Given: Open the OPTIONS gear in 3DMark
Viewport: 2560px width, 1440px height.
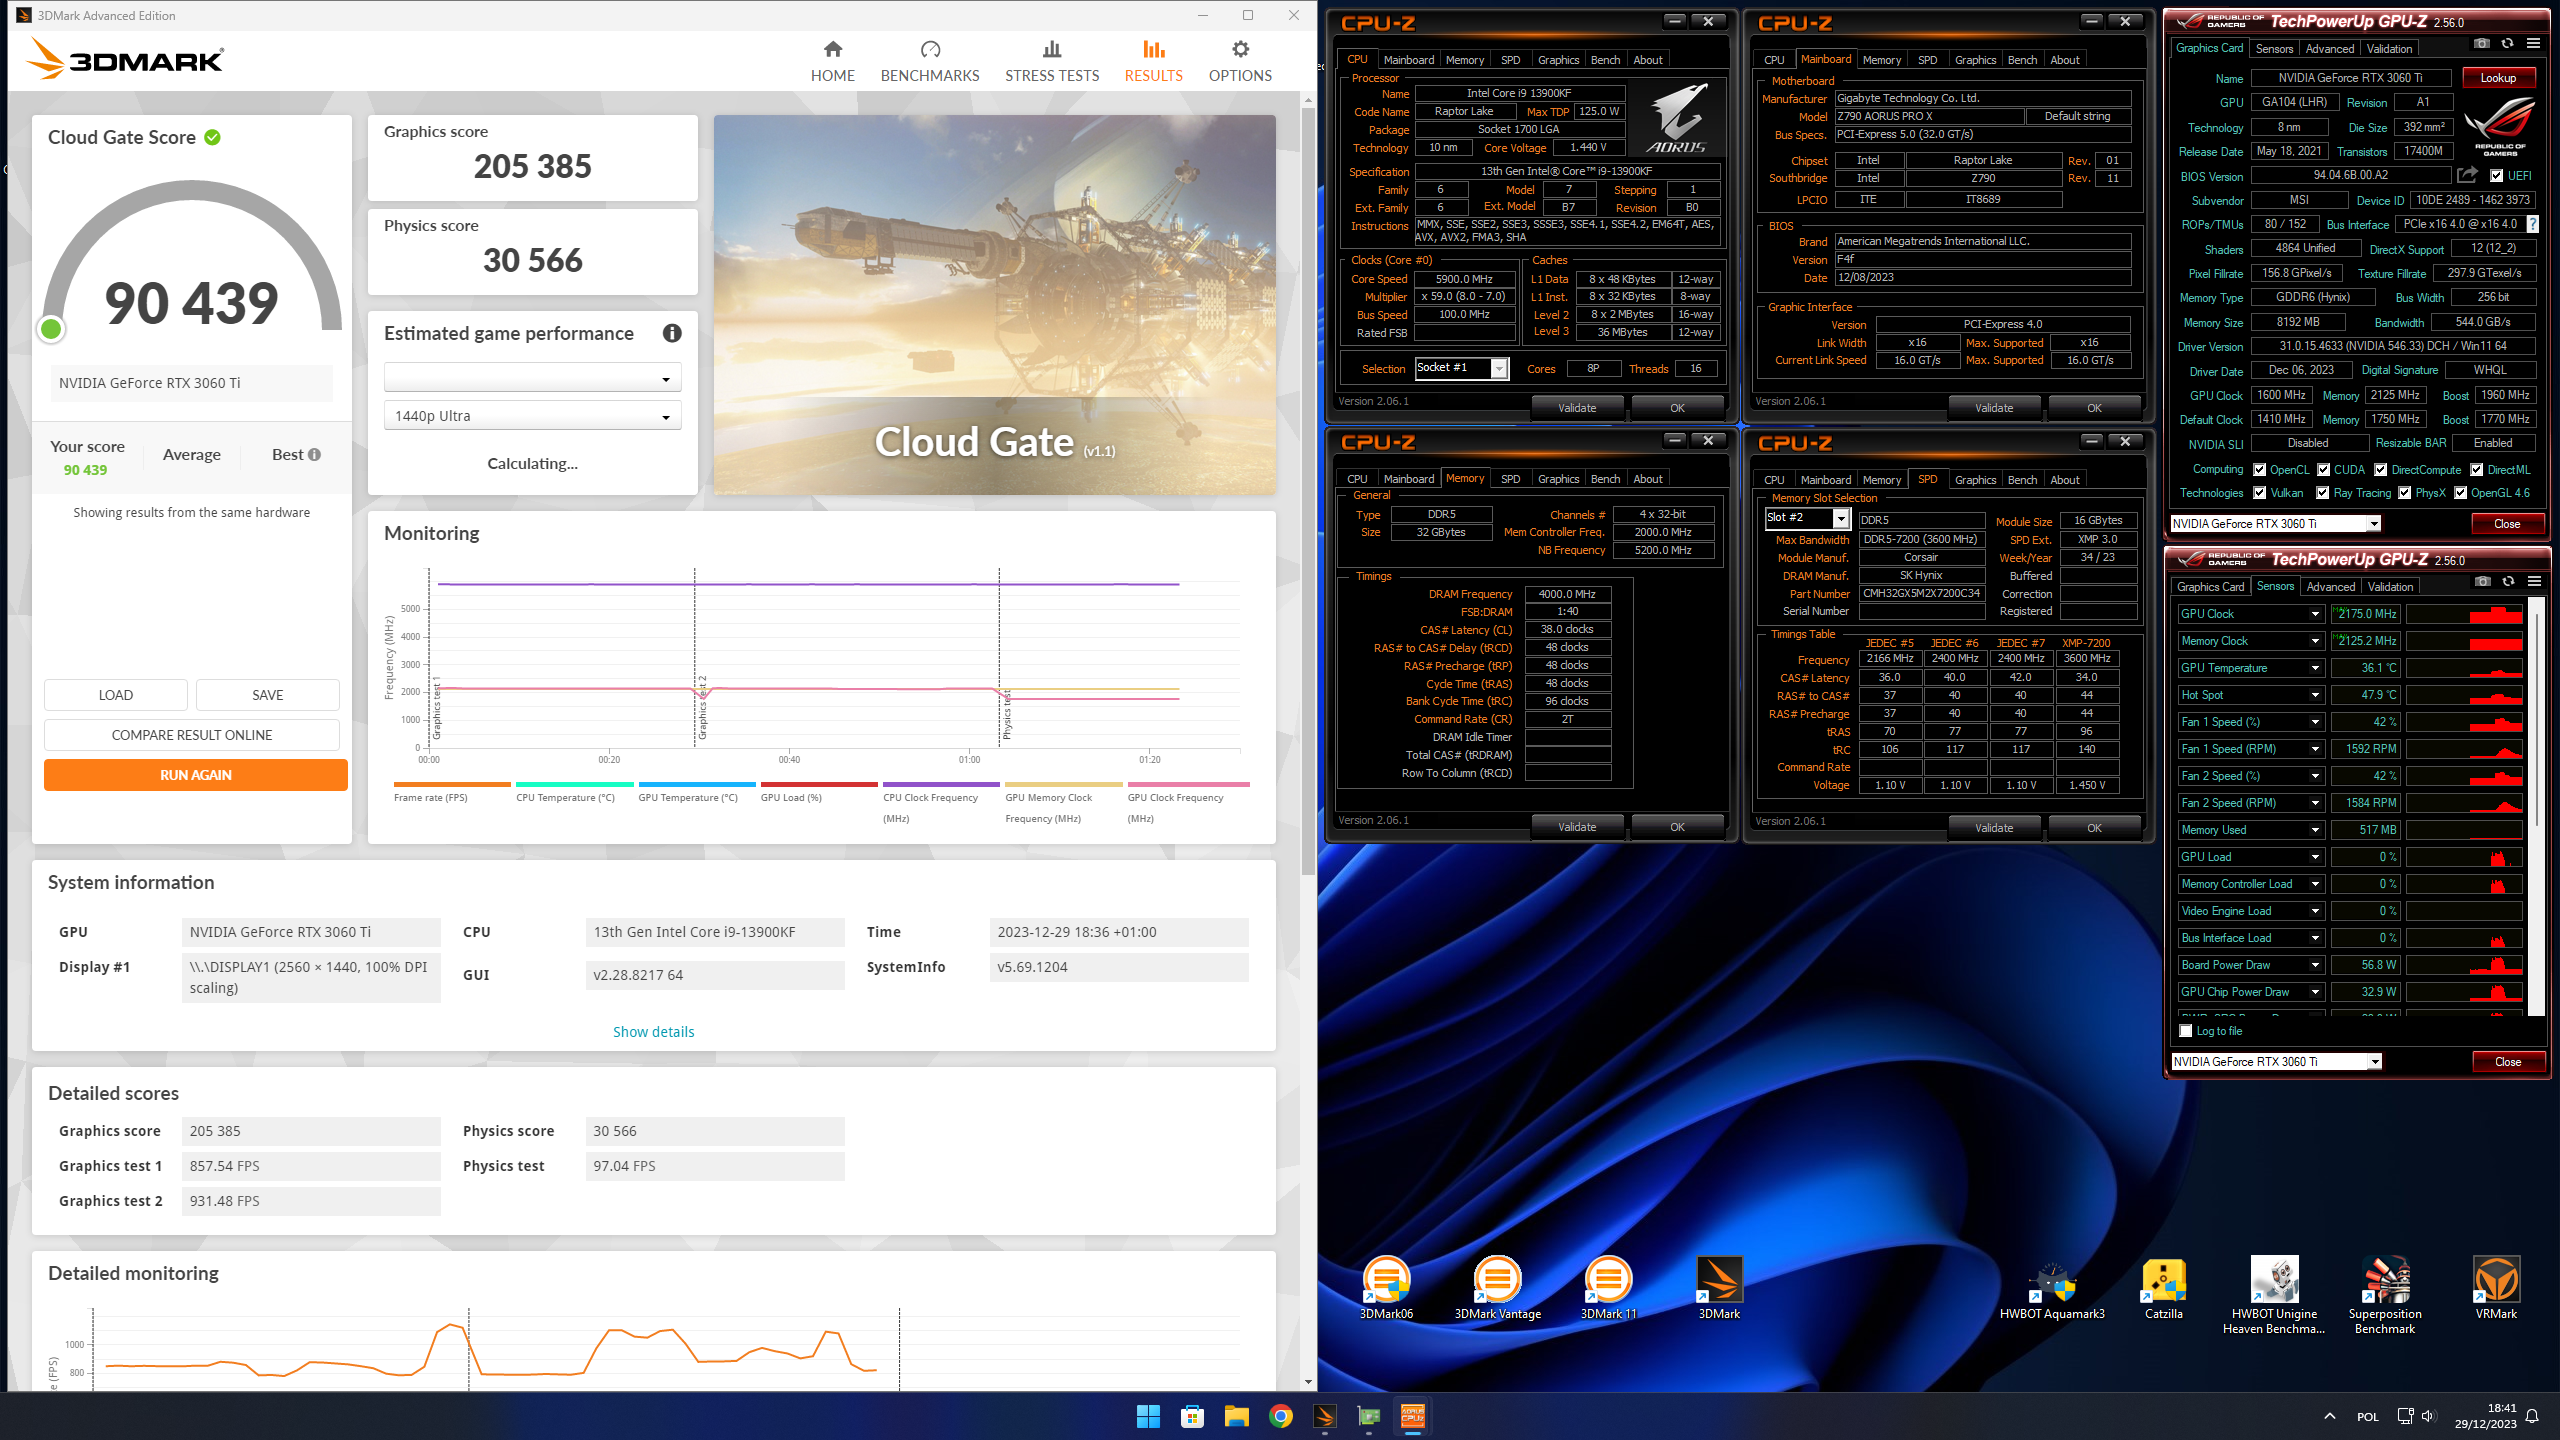Looking at the screenshot, I should pos(1240,61).
